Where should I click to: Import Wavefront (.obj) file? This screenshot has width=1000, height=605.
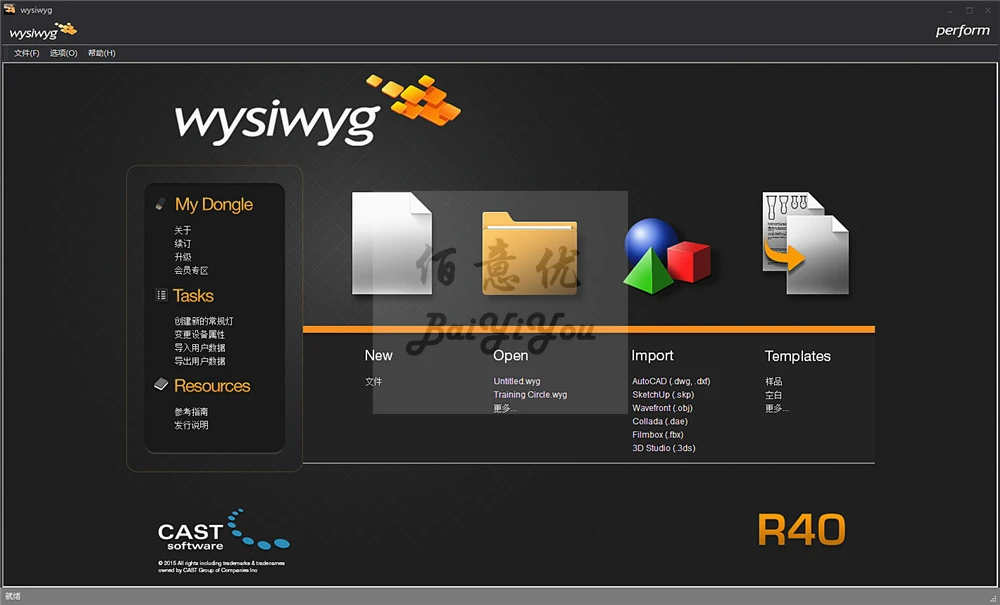click(662, 408)
